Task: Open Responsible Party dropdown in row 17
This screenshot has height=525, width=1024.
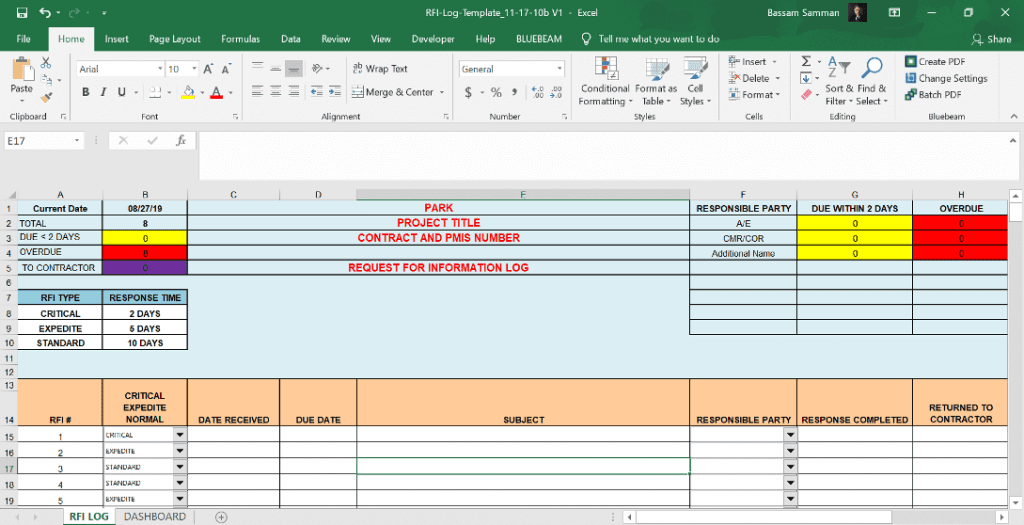Action: click(x=790, y=467)
